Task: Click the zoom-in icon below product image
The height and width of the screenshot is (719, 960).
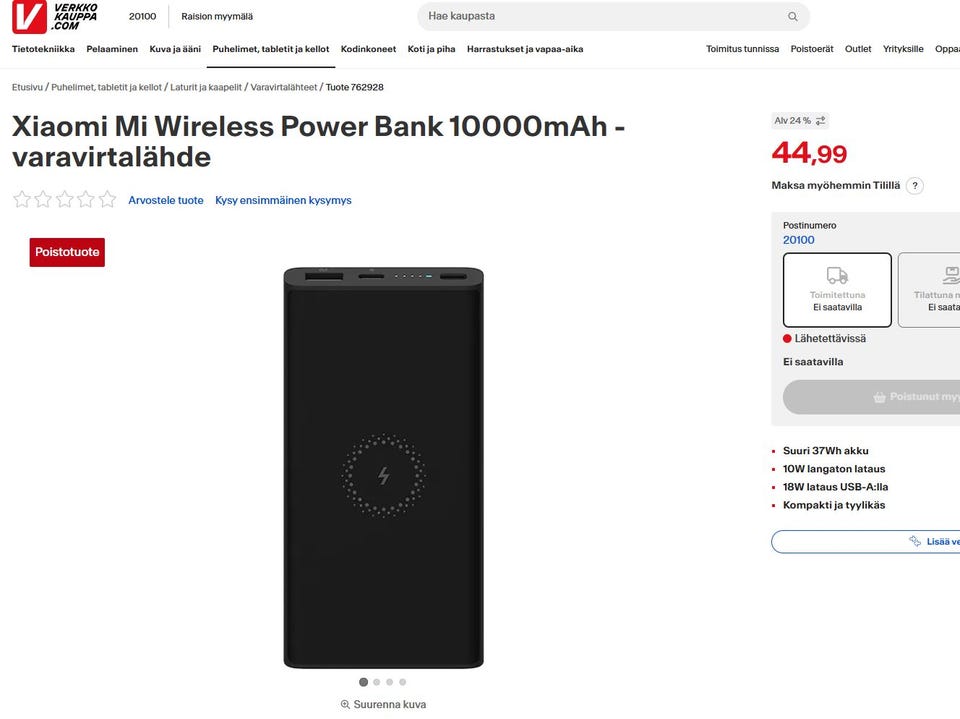Action: pyautogui.click(x=345, y=705)
